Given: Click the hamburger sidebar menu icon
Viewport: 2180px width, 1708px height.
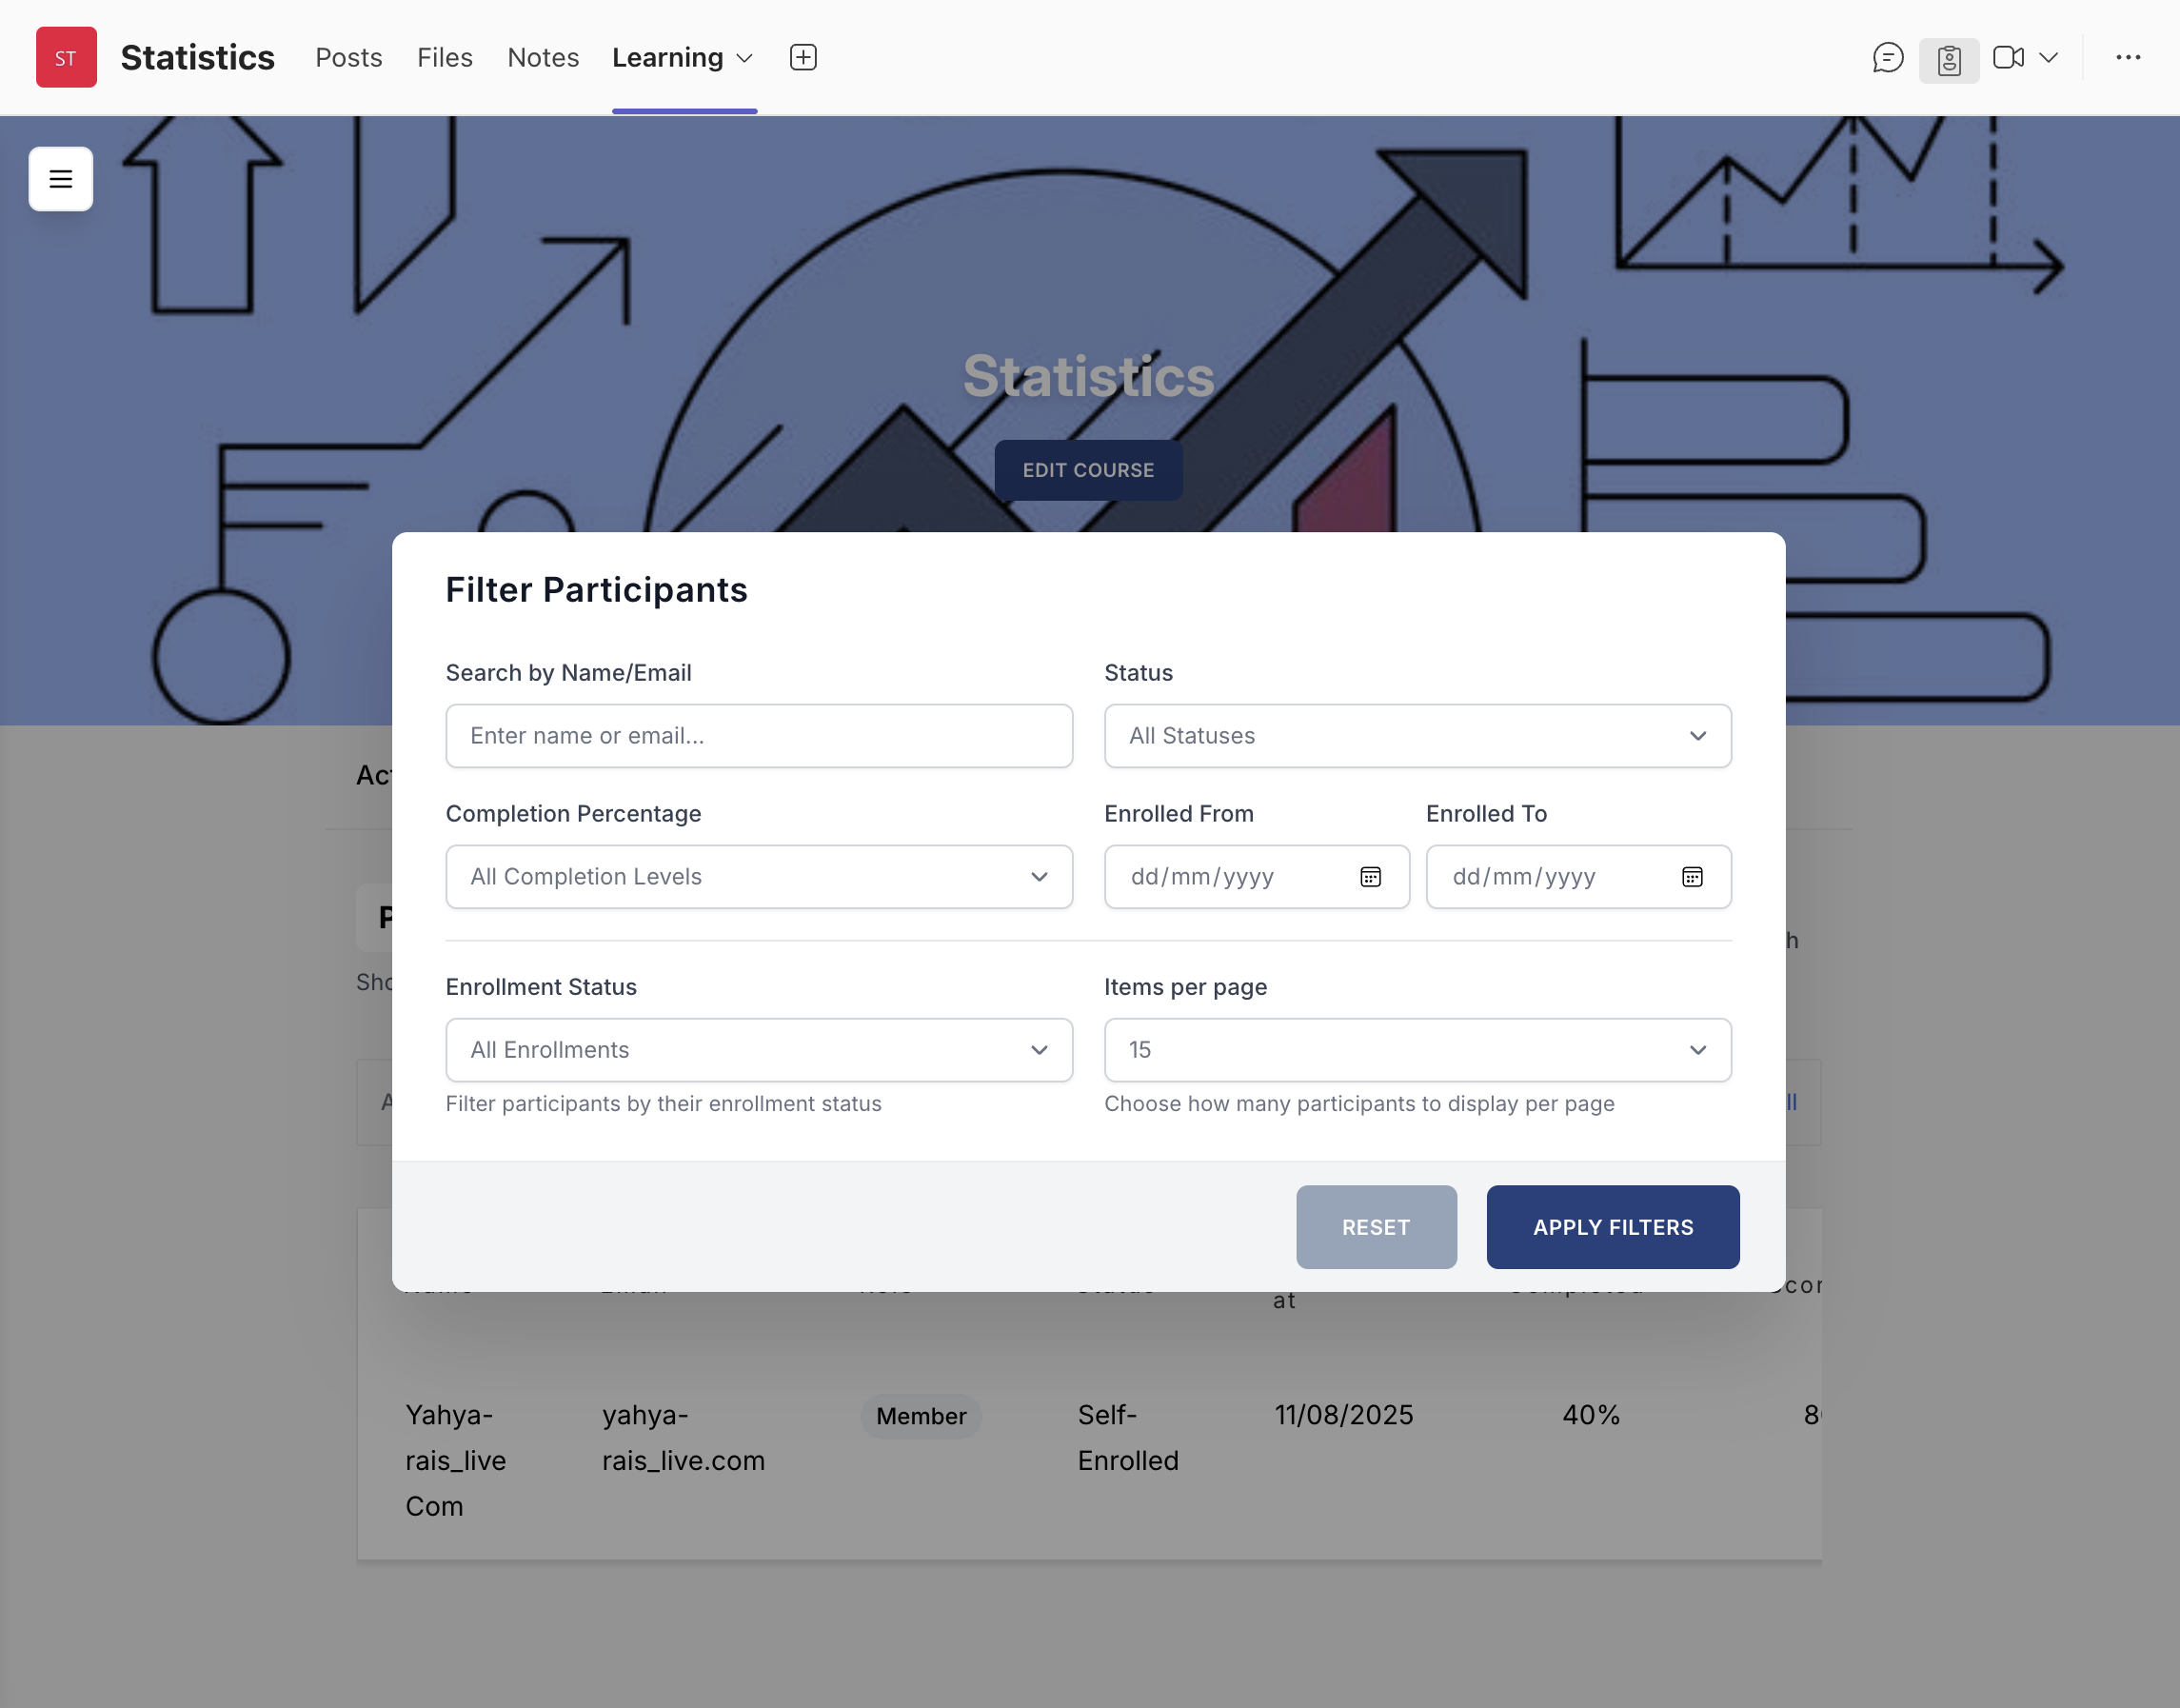Looking at the screenshot, I should pos(61,179).
